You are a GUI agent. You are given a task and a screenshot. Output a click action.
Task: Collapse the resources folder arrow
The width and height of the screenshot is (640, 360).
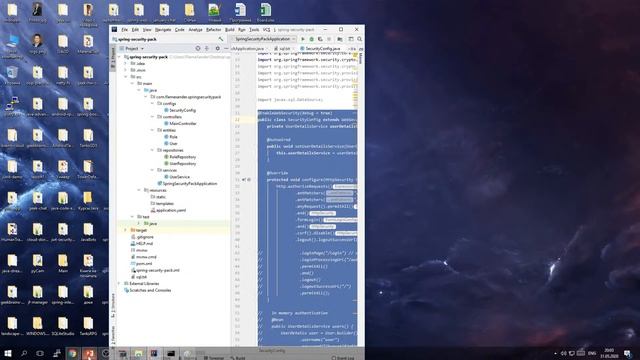pos(139,190)
